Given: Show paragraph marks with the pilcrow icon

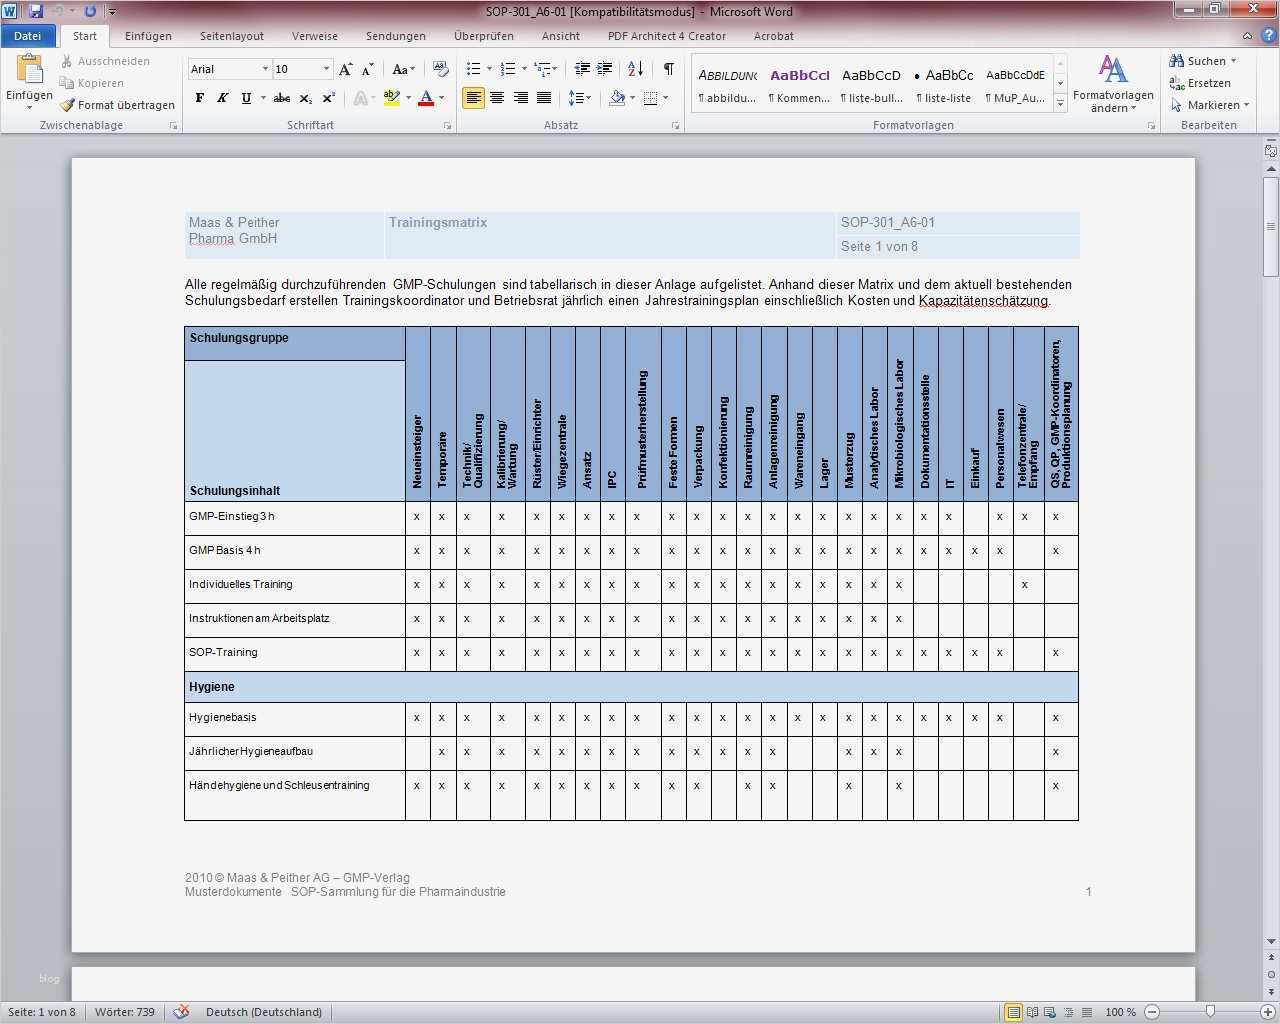Looking at the screenshot, I should point(668,69).
